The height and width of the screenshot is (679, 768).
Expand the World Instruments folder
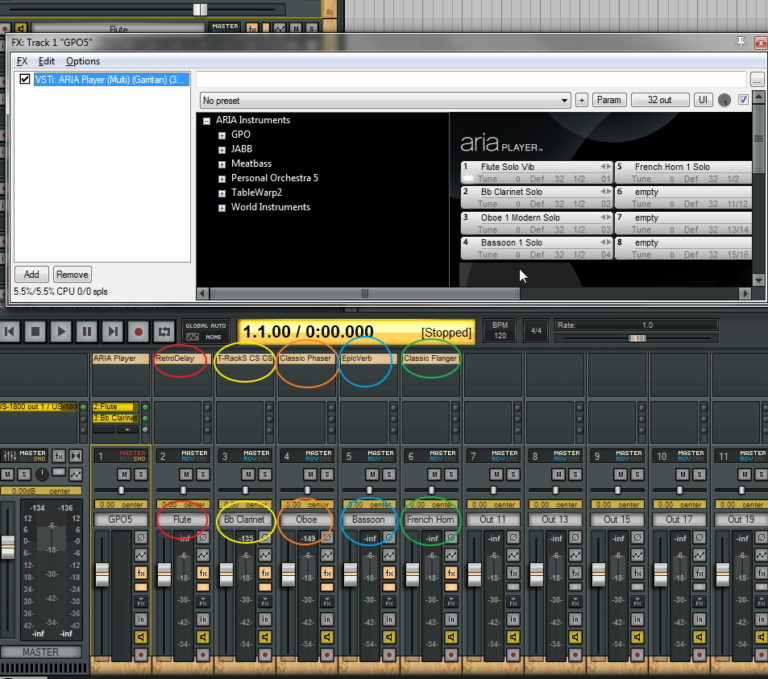[222, 208]
